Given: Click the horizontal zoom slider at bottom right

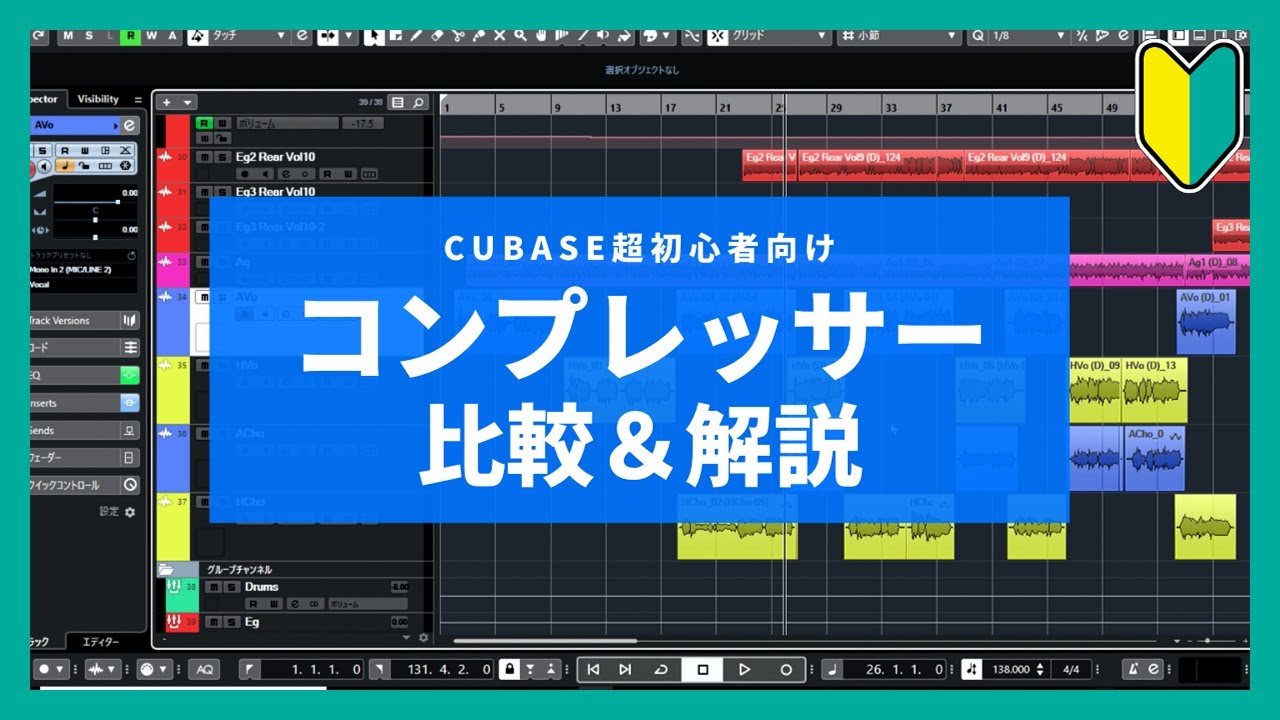Looking at the screenshot, I should (1207, 640).
